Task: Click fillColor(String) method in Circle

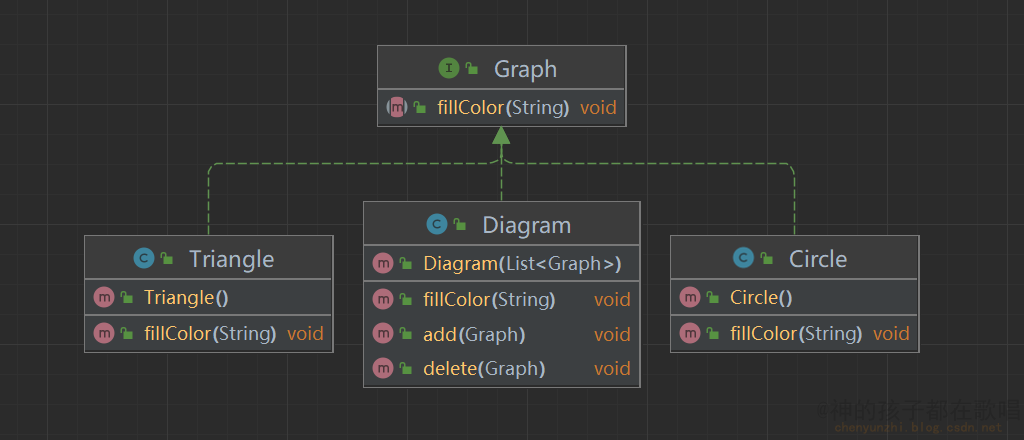Action: pos(795,334)
